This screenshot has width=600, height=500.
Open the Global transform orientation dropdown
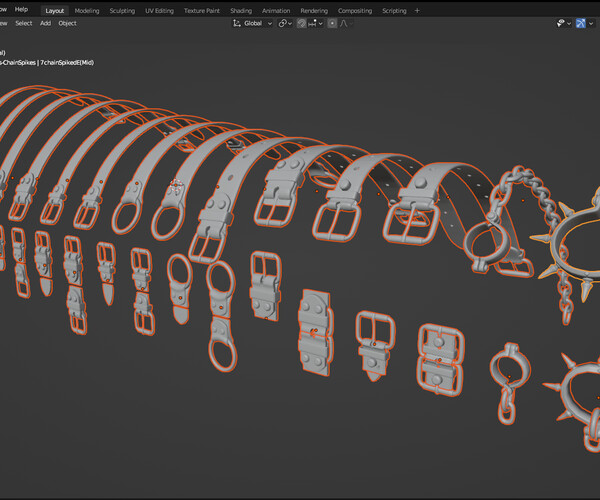click(x=253, y=23)
